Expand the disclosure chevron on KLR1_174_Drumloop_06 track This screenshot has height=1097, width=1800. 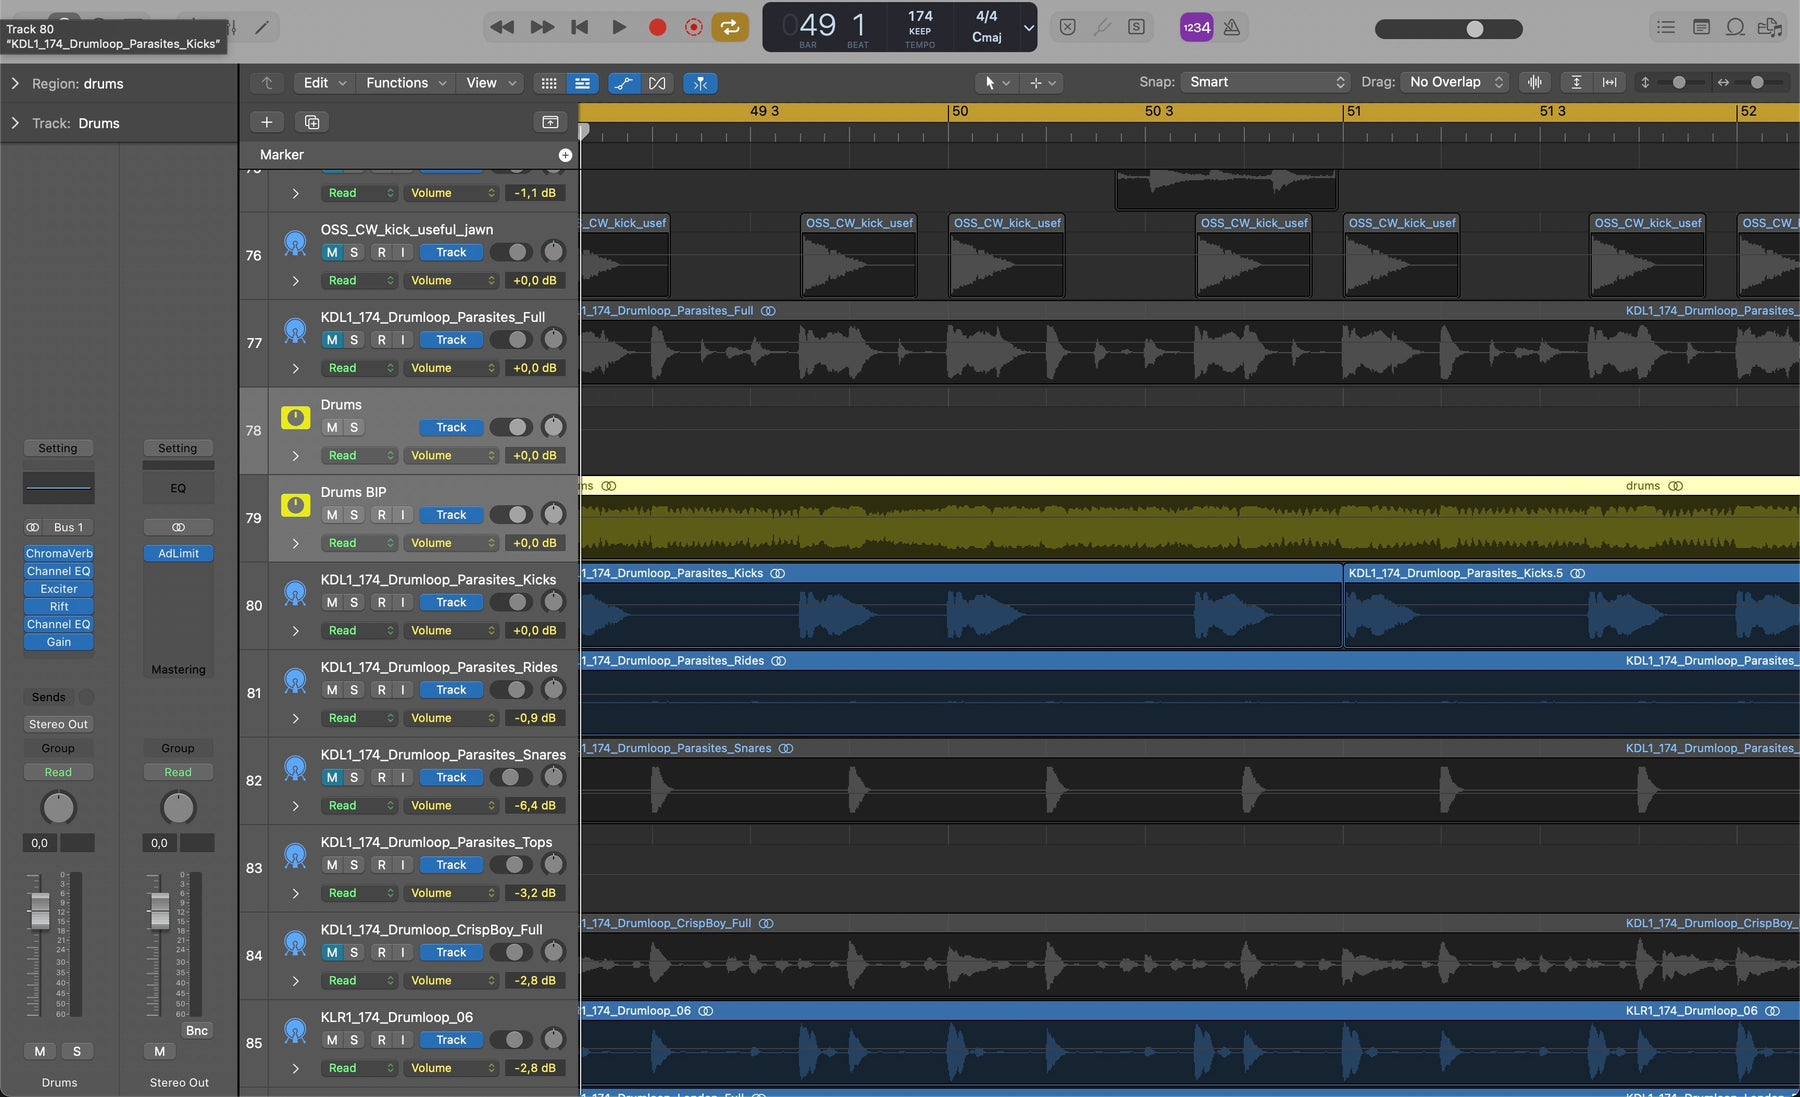pyautogui.click(x=295, y=1069)
